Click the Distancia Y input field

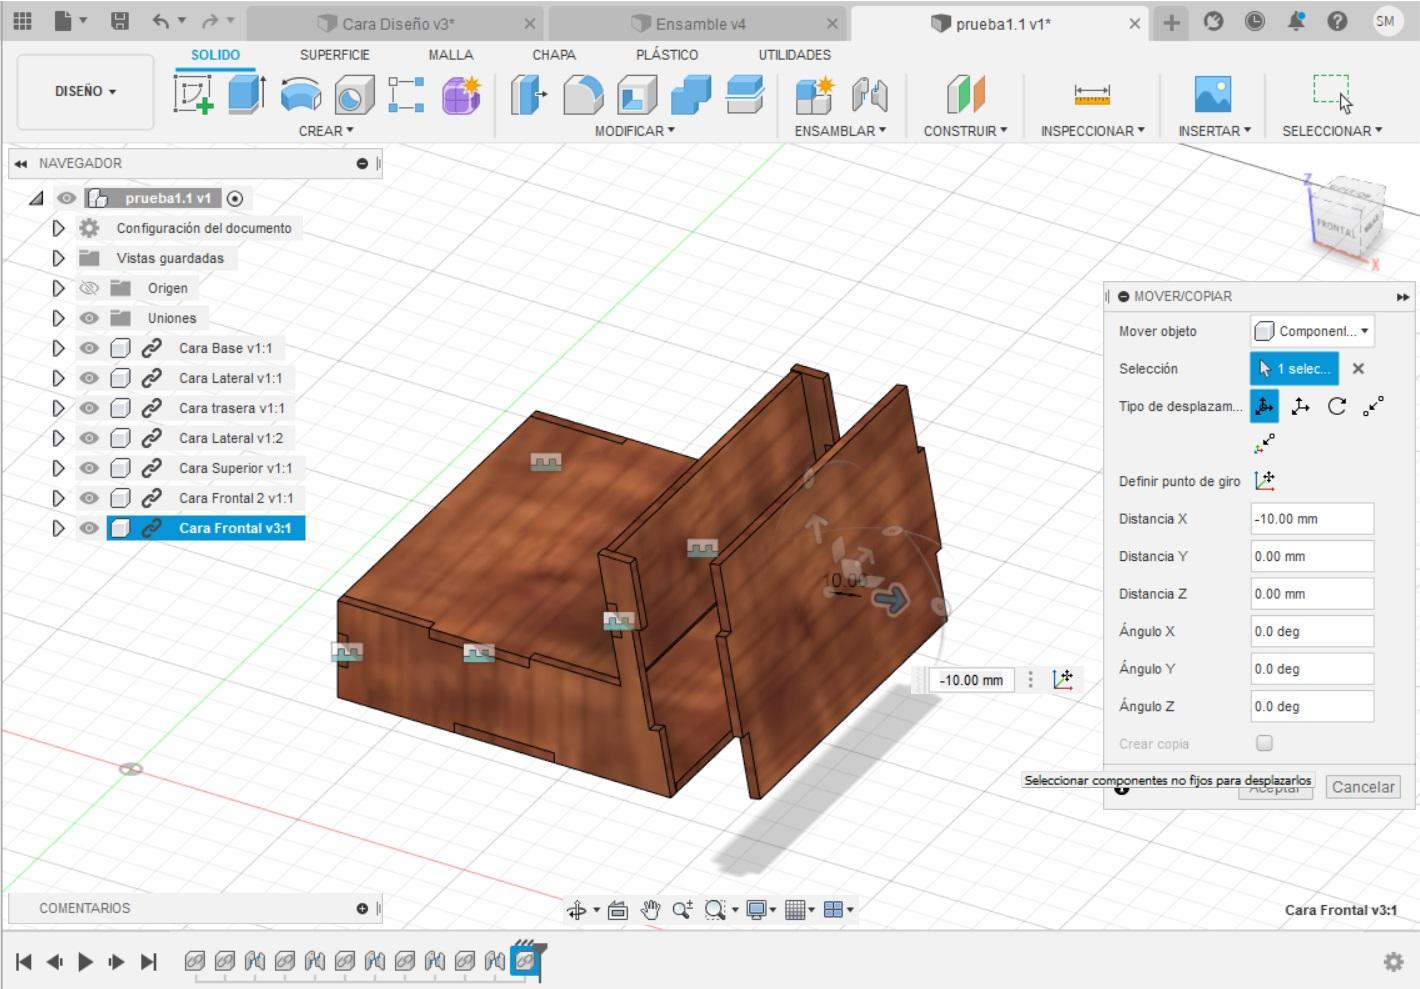(1312, 556)
